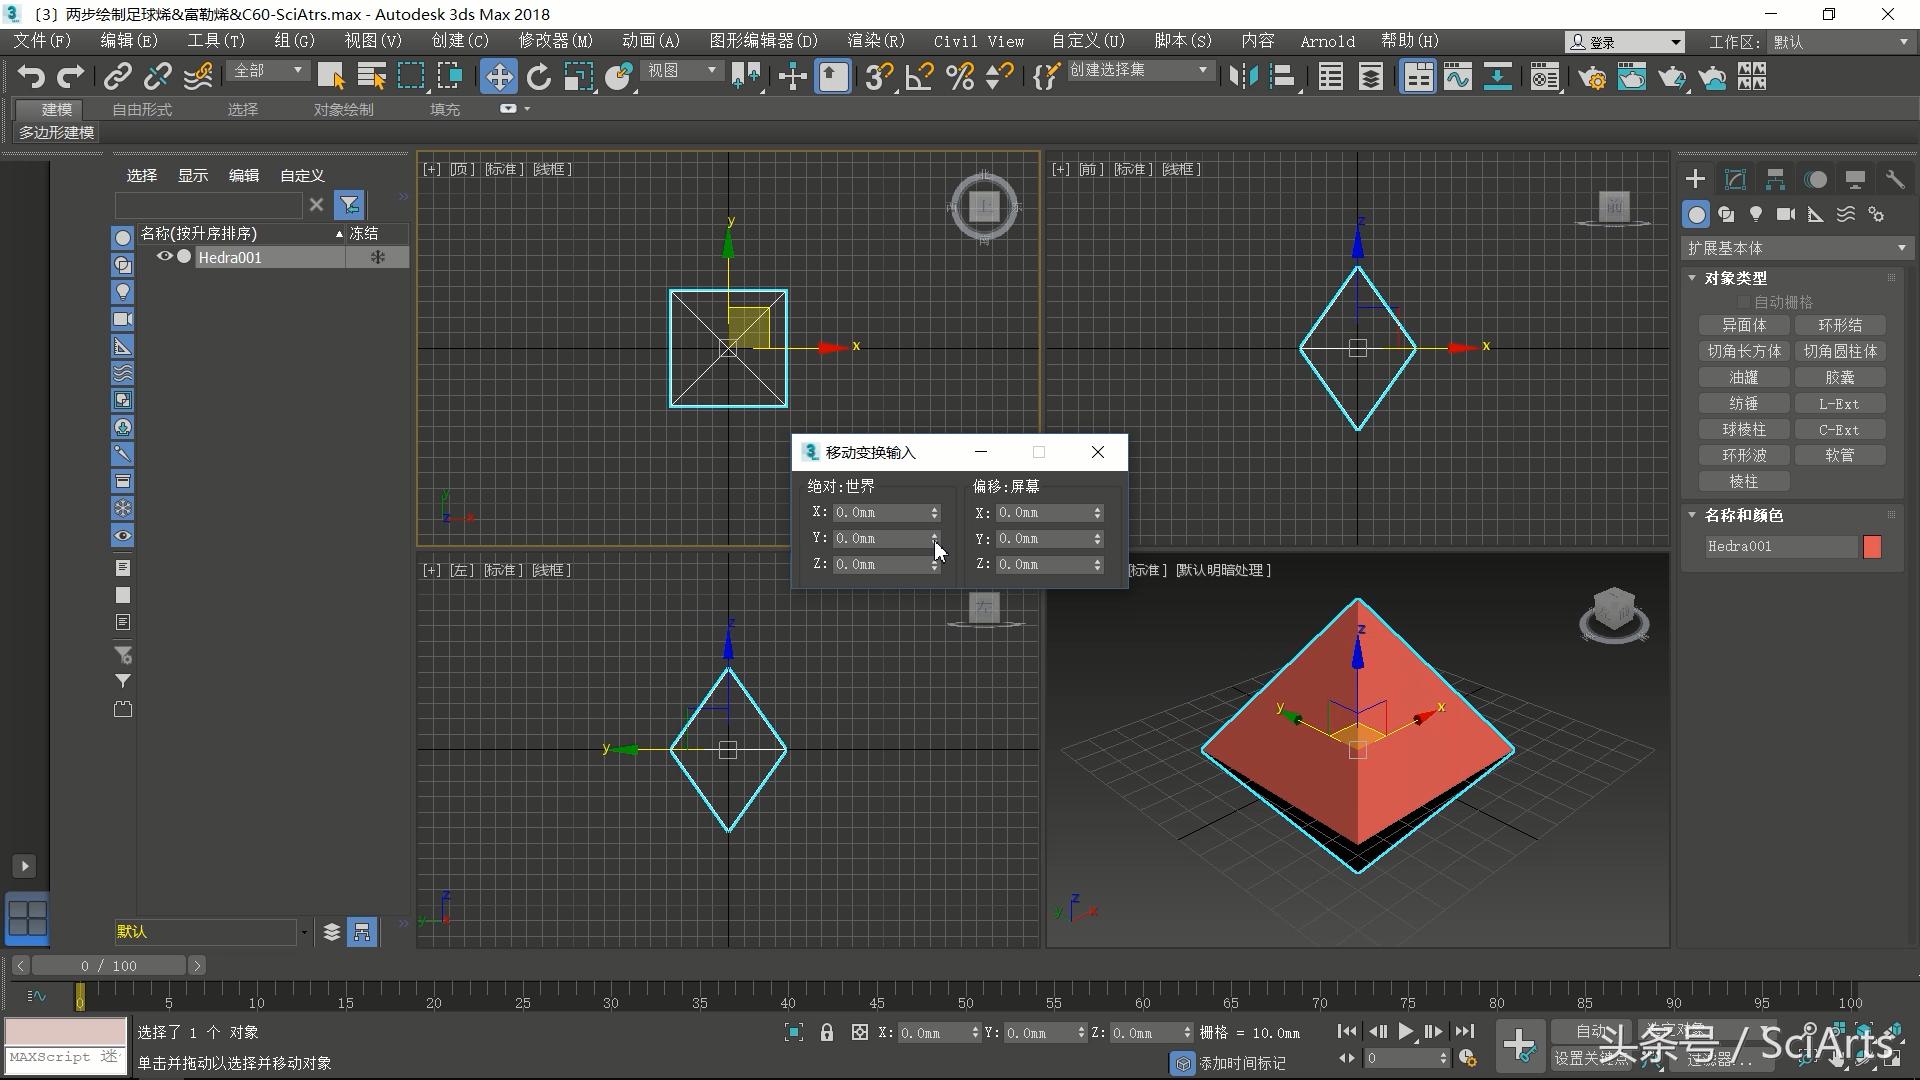The width and height of the screenshot is (1920, 1080).
Task: Toggle visibility of Hedra001 in scene explorer
Action: point(164,257)
